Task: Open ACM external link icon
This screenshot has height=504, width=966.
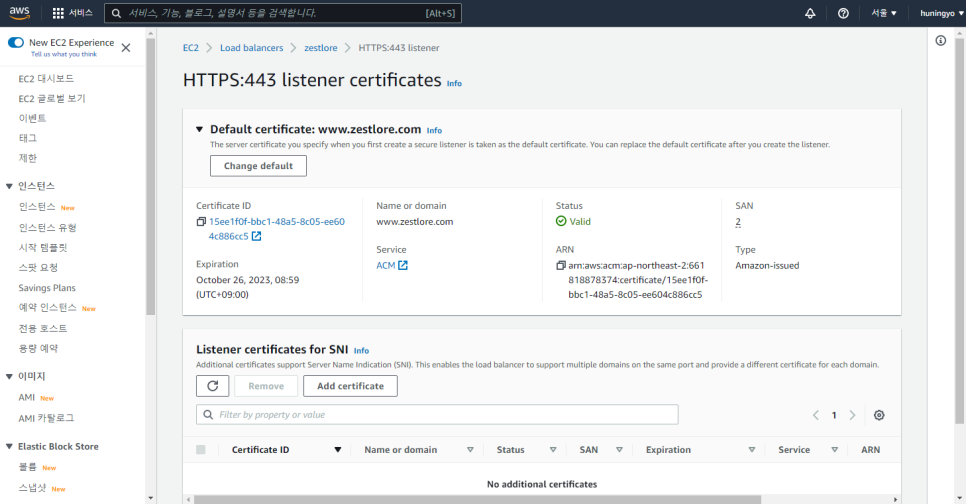Action: click(403, 265)
